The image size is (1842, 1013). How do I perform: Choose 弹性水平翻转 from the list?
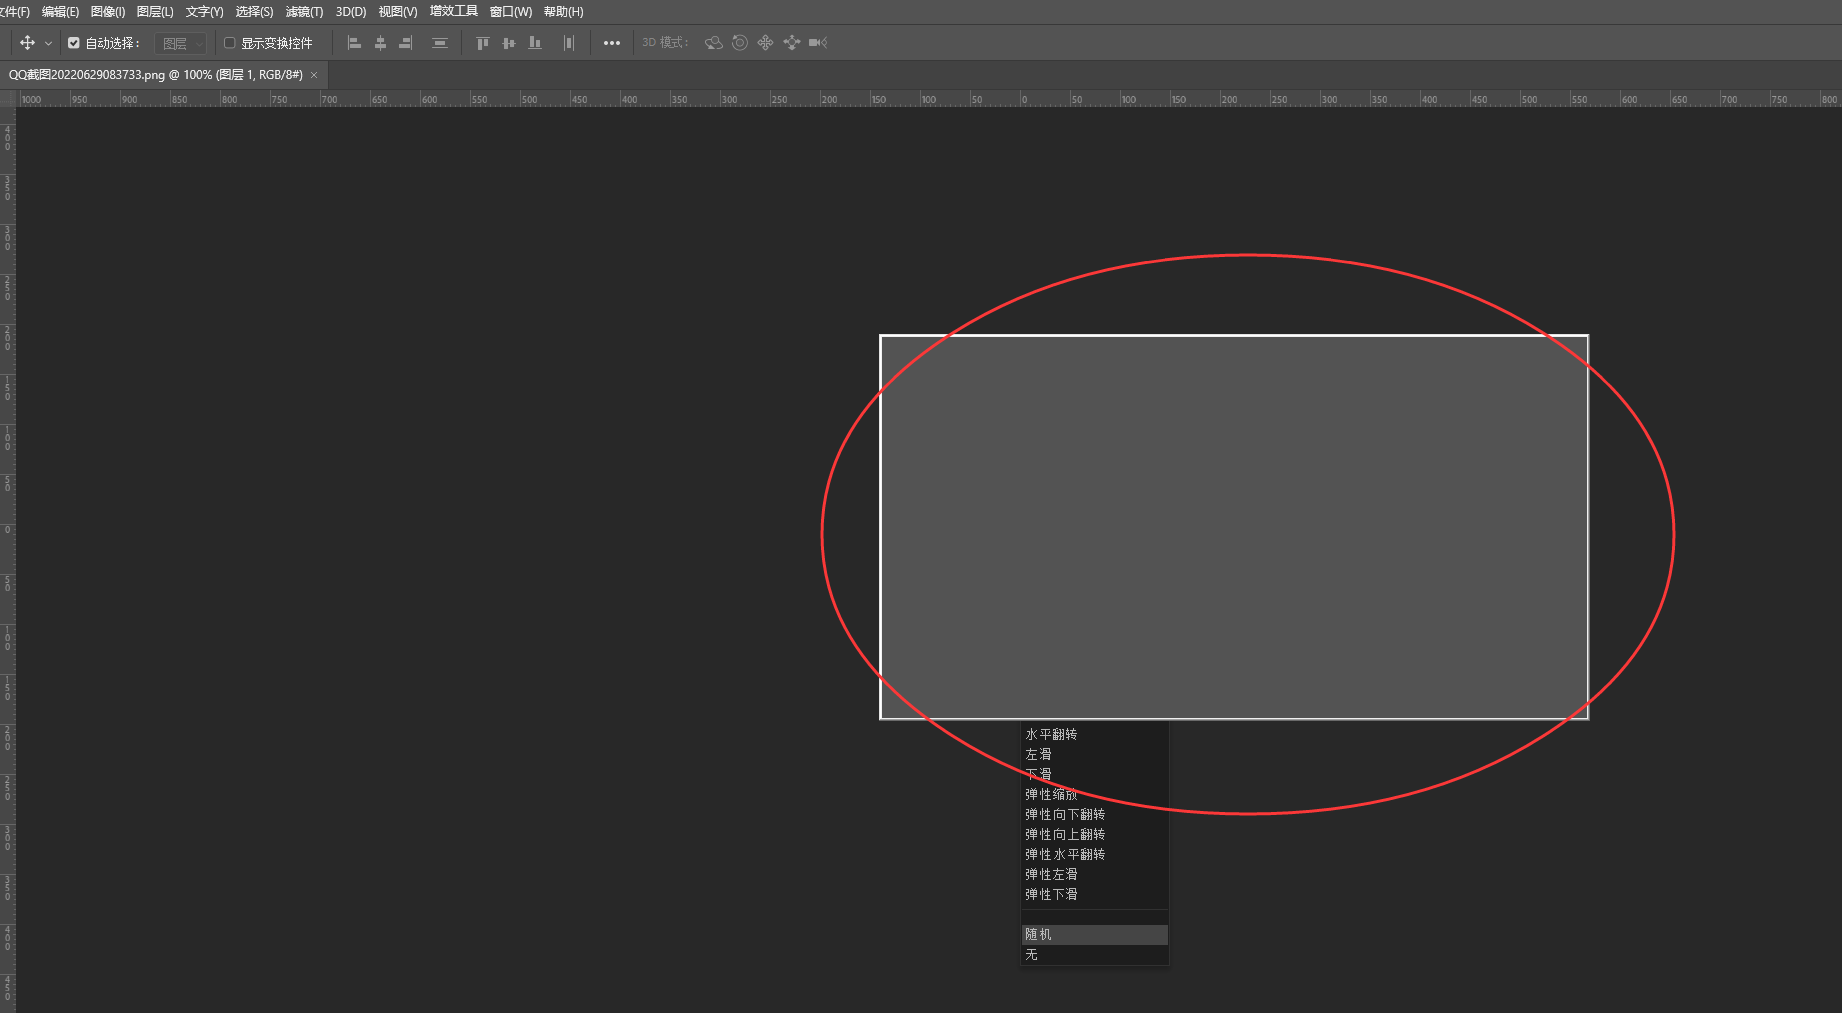click(x=1094, y=854)
